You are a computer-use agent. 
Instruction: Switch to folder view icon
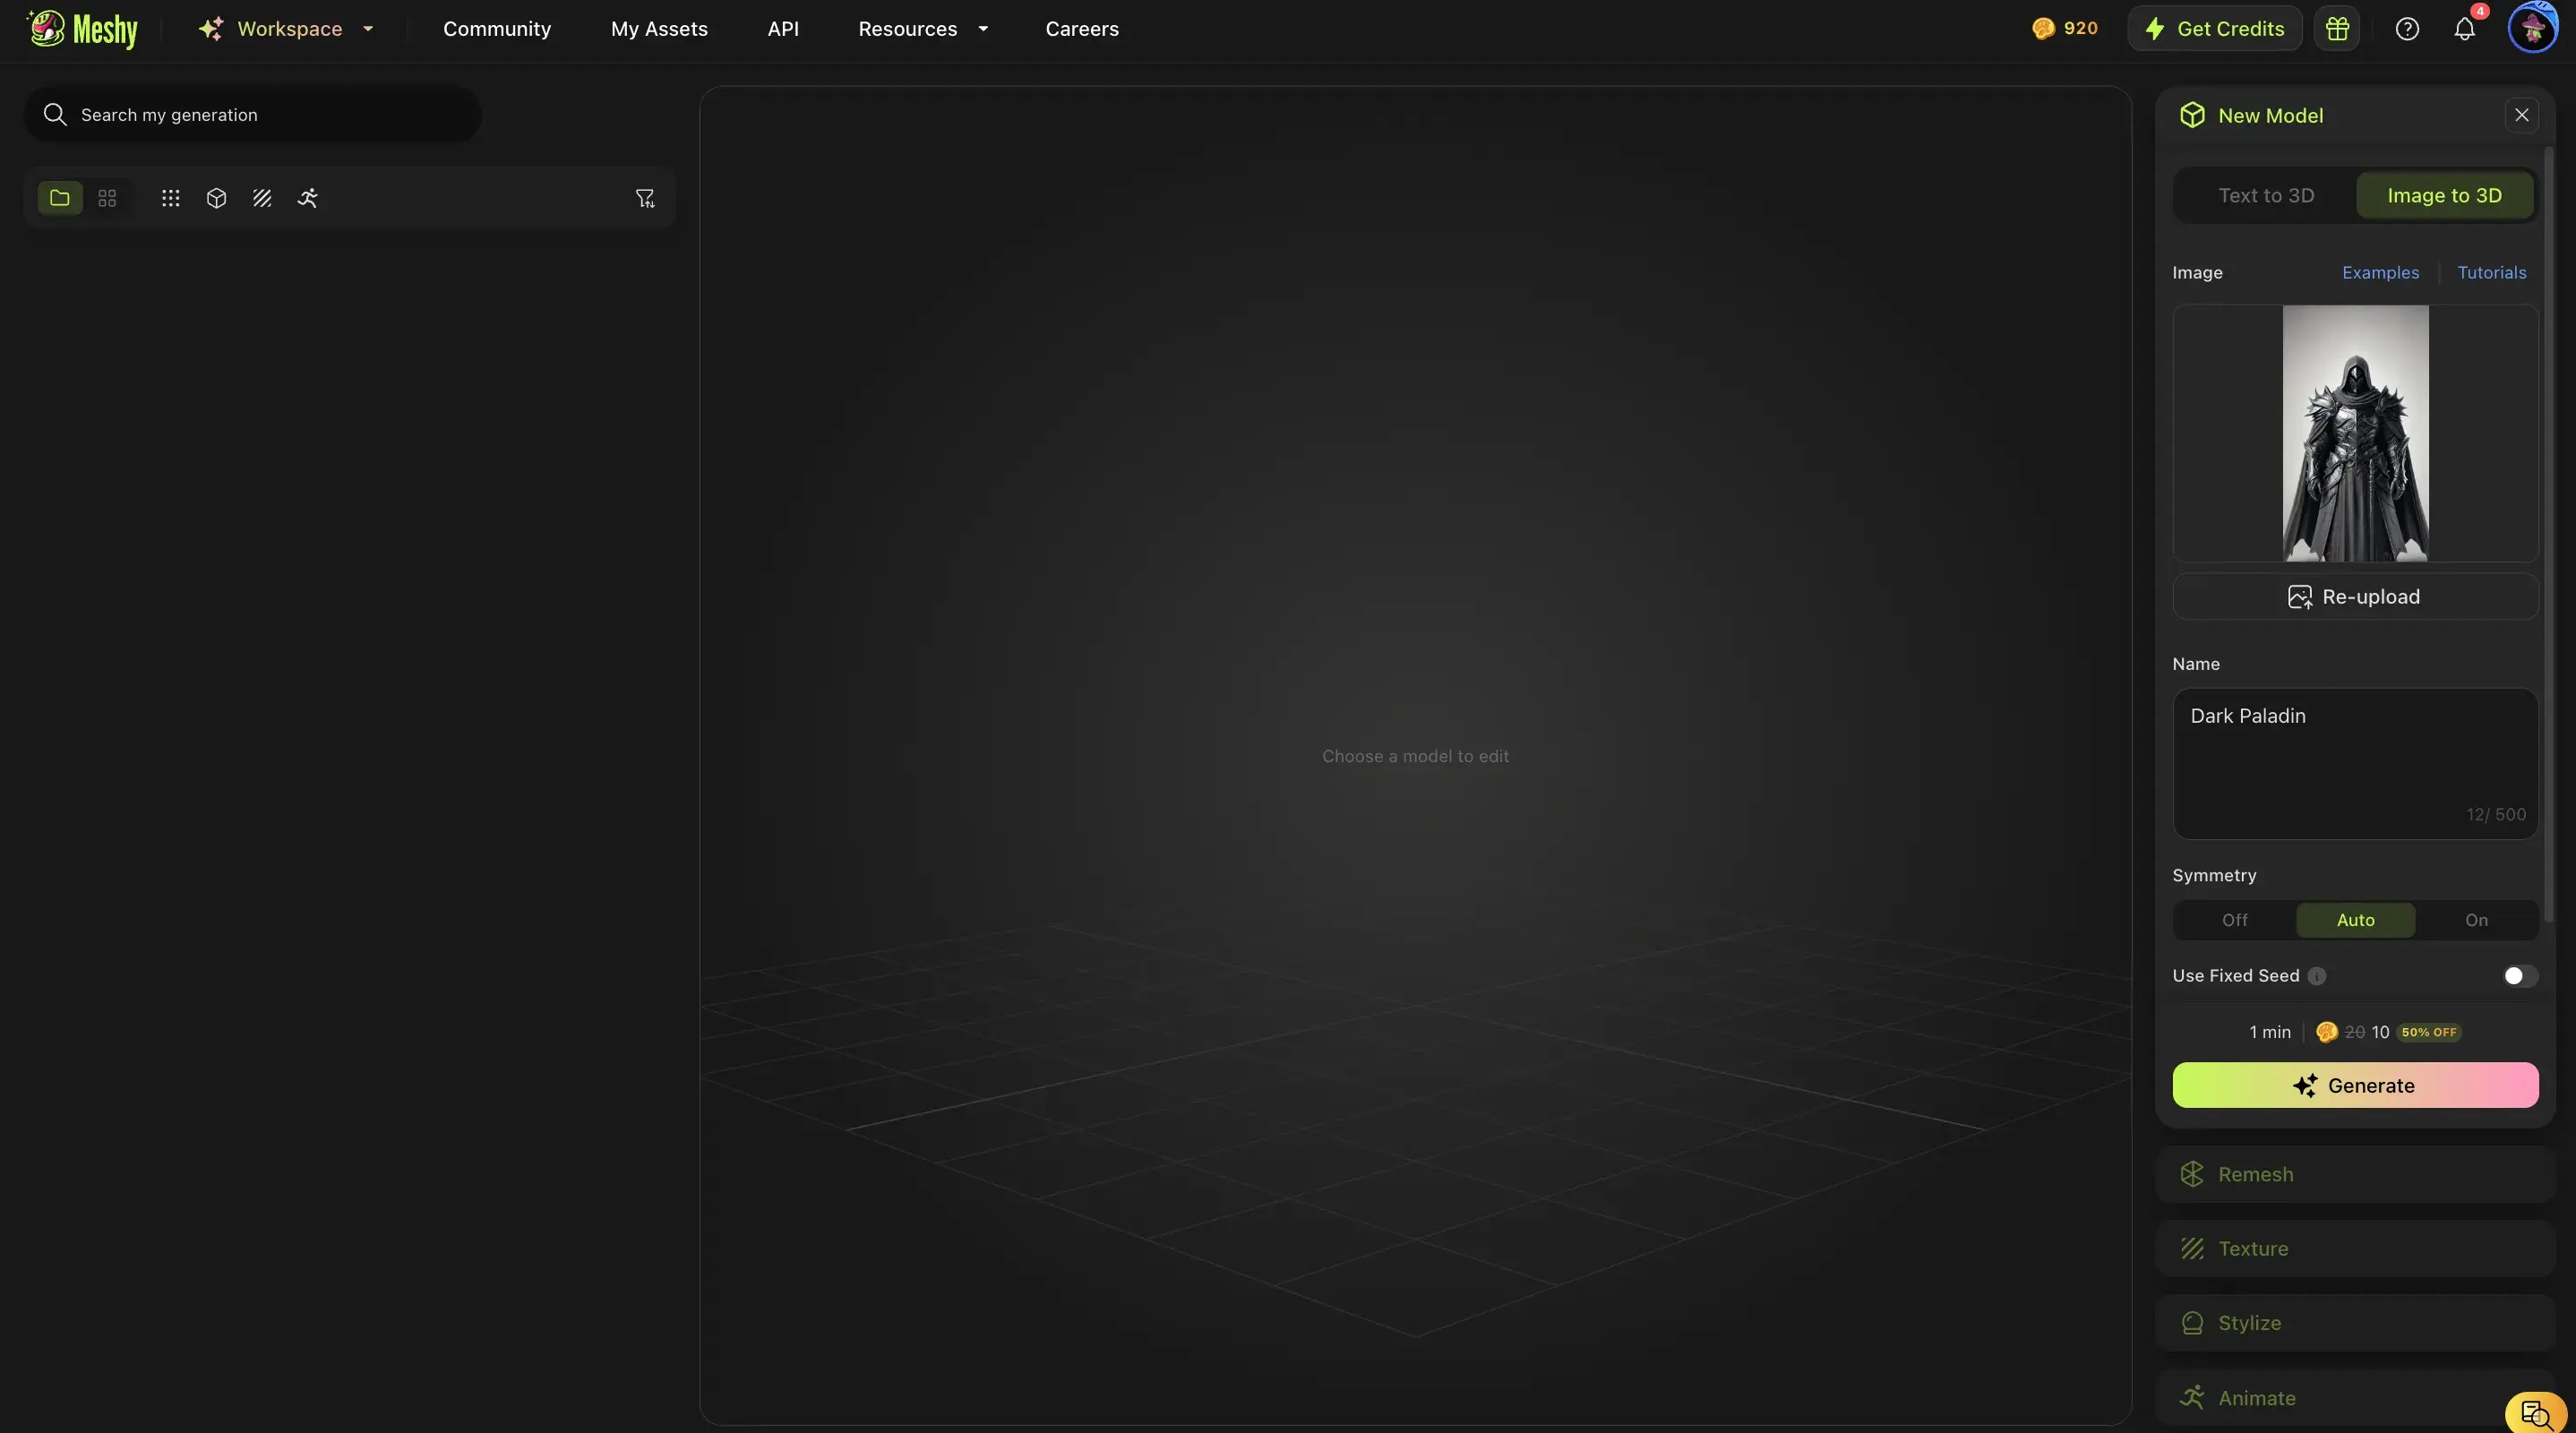(60, 198)
